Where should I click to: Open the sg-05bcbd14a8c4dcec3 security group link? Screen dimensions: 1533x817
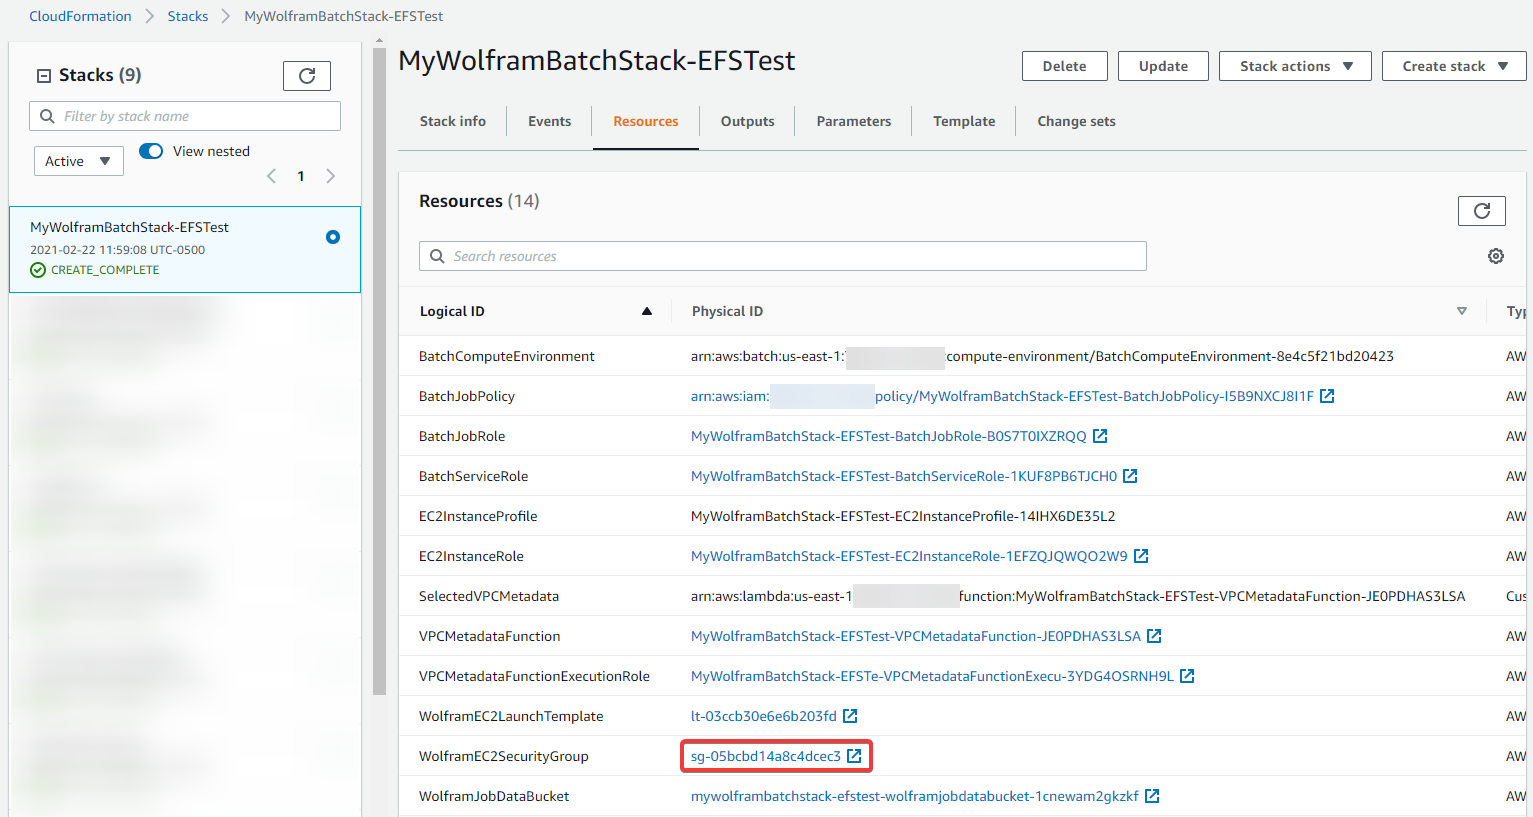(x=766, y=756)
